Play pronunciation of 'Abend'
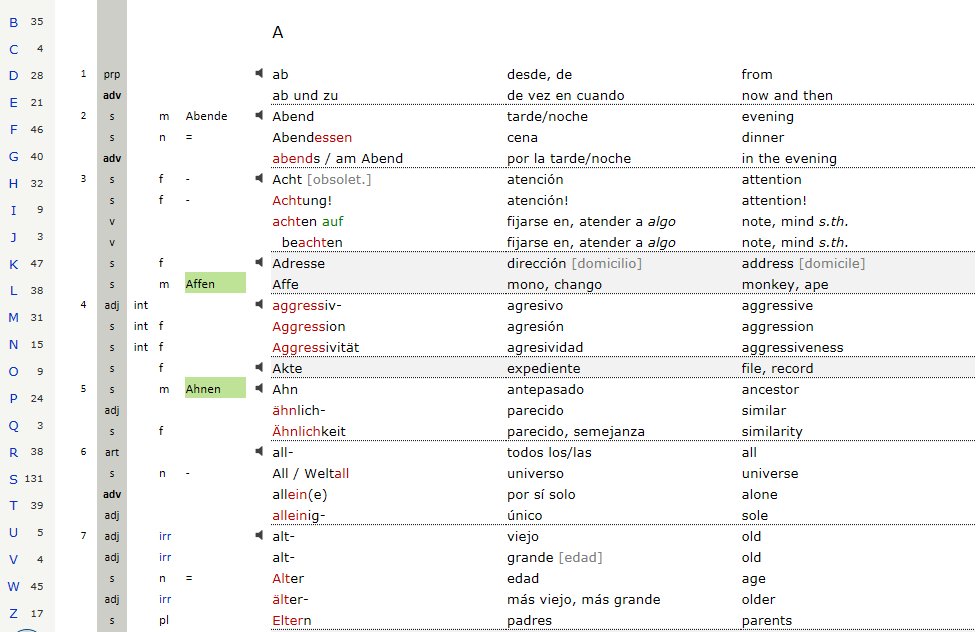976x632 pixels. click(x=260, y=116)
